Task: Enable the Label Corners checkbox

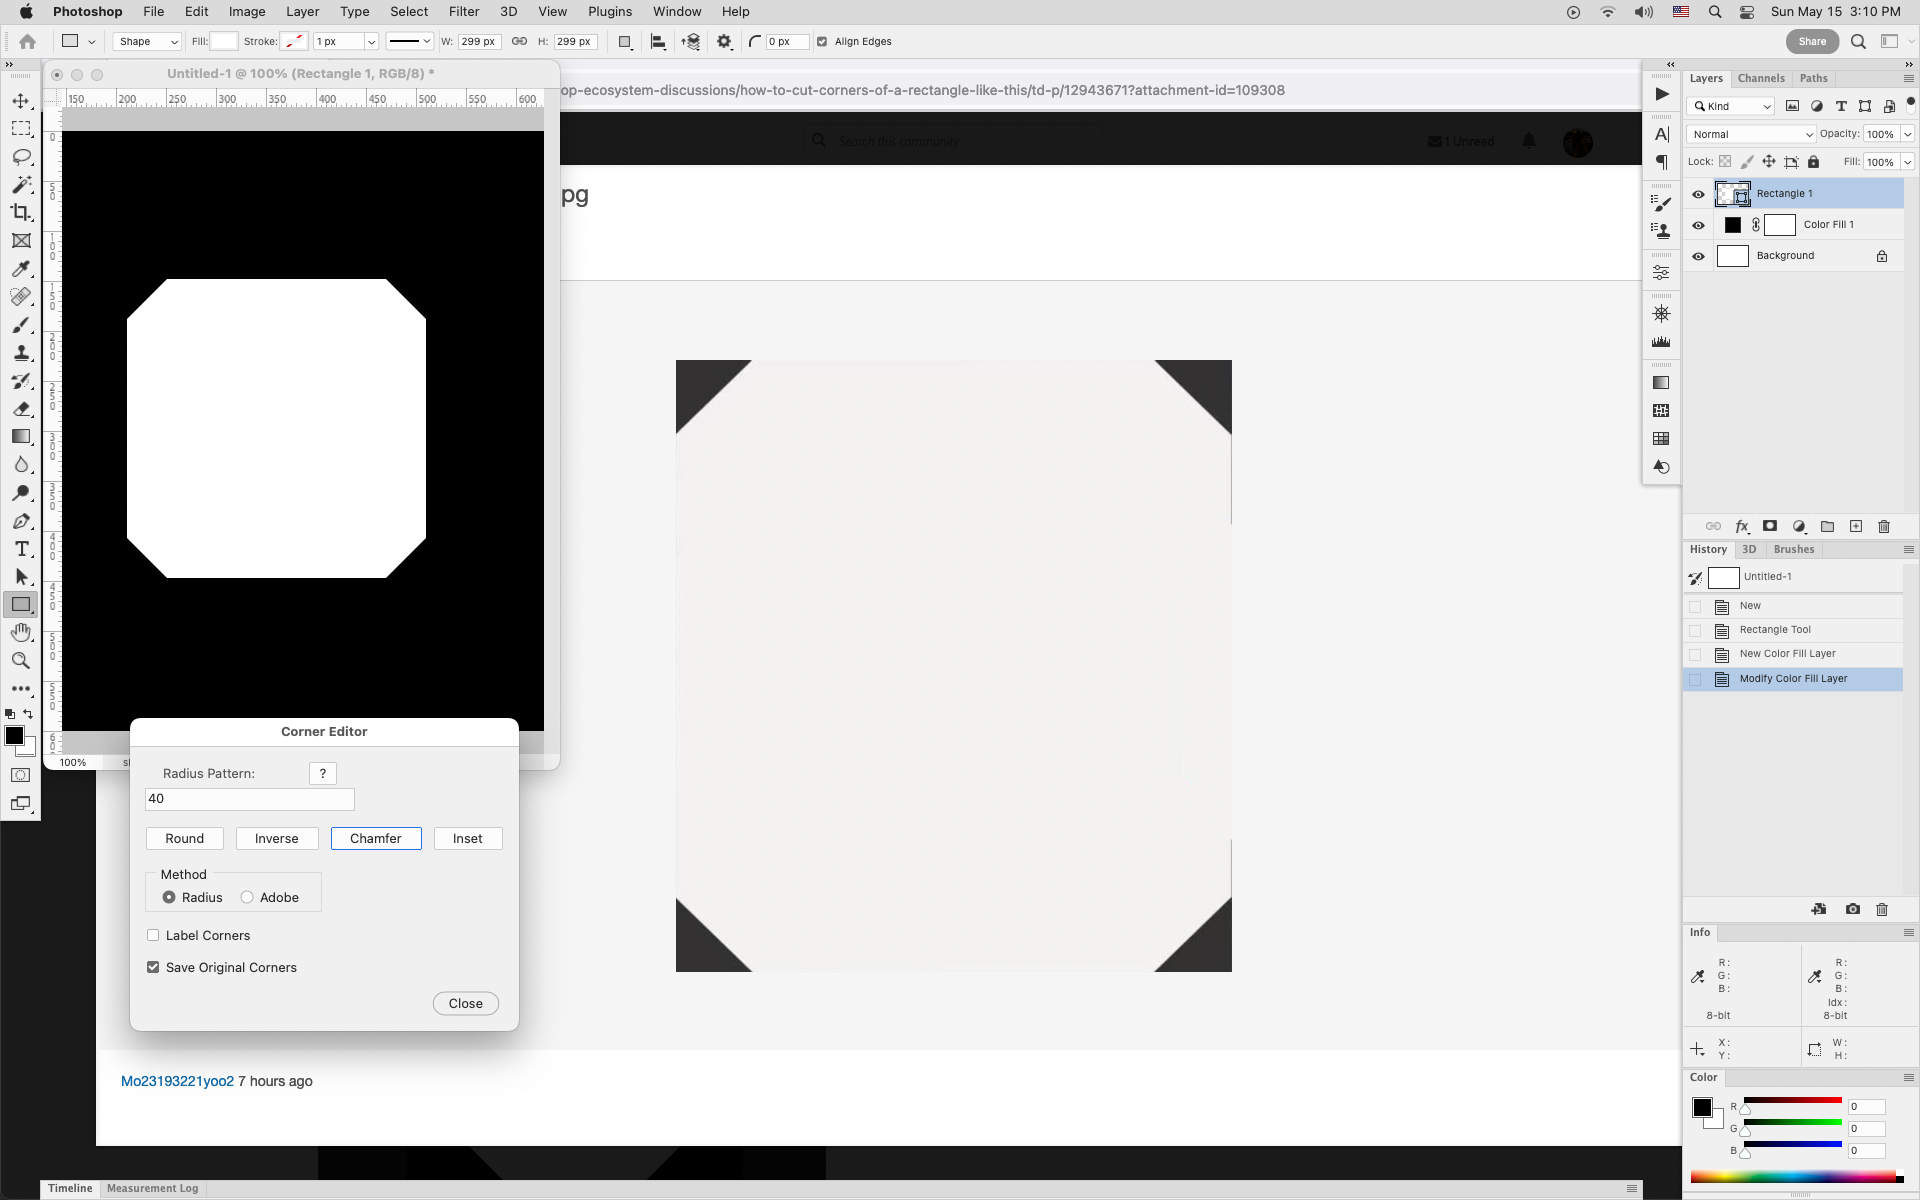Action: pos(153,935)
